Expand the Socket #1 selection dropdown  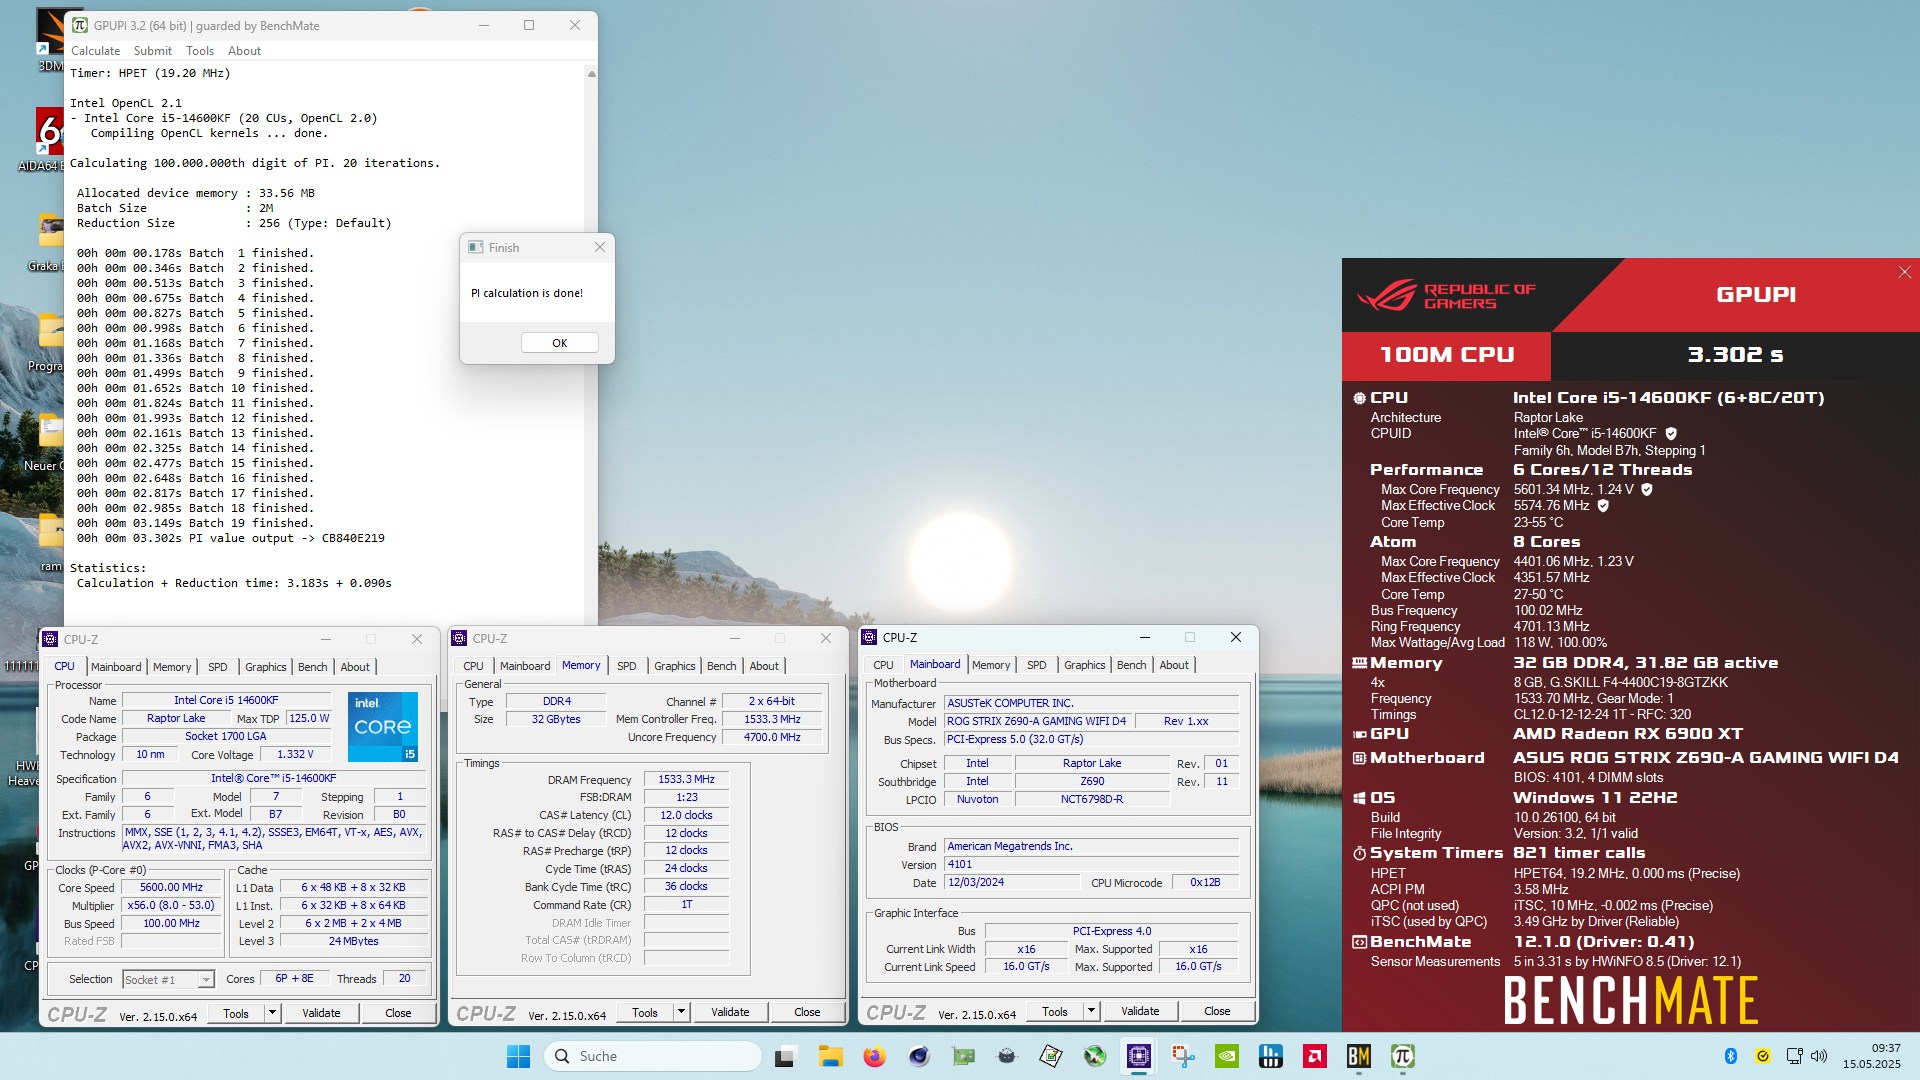pyautogui.click(x=205, y=980)
